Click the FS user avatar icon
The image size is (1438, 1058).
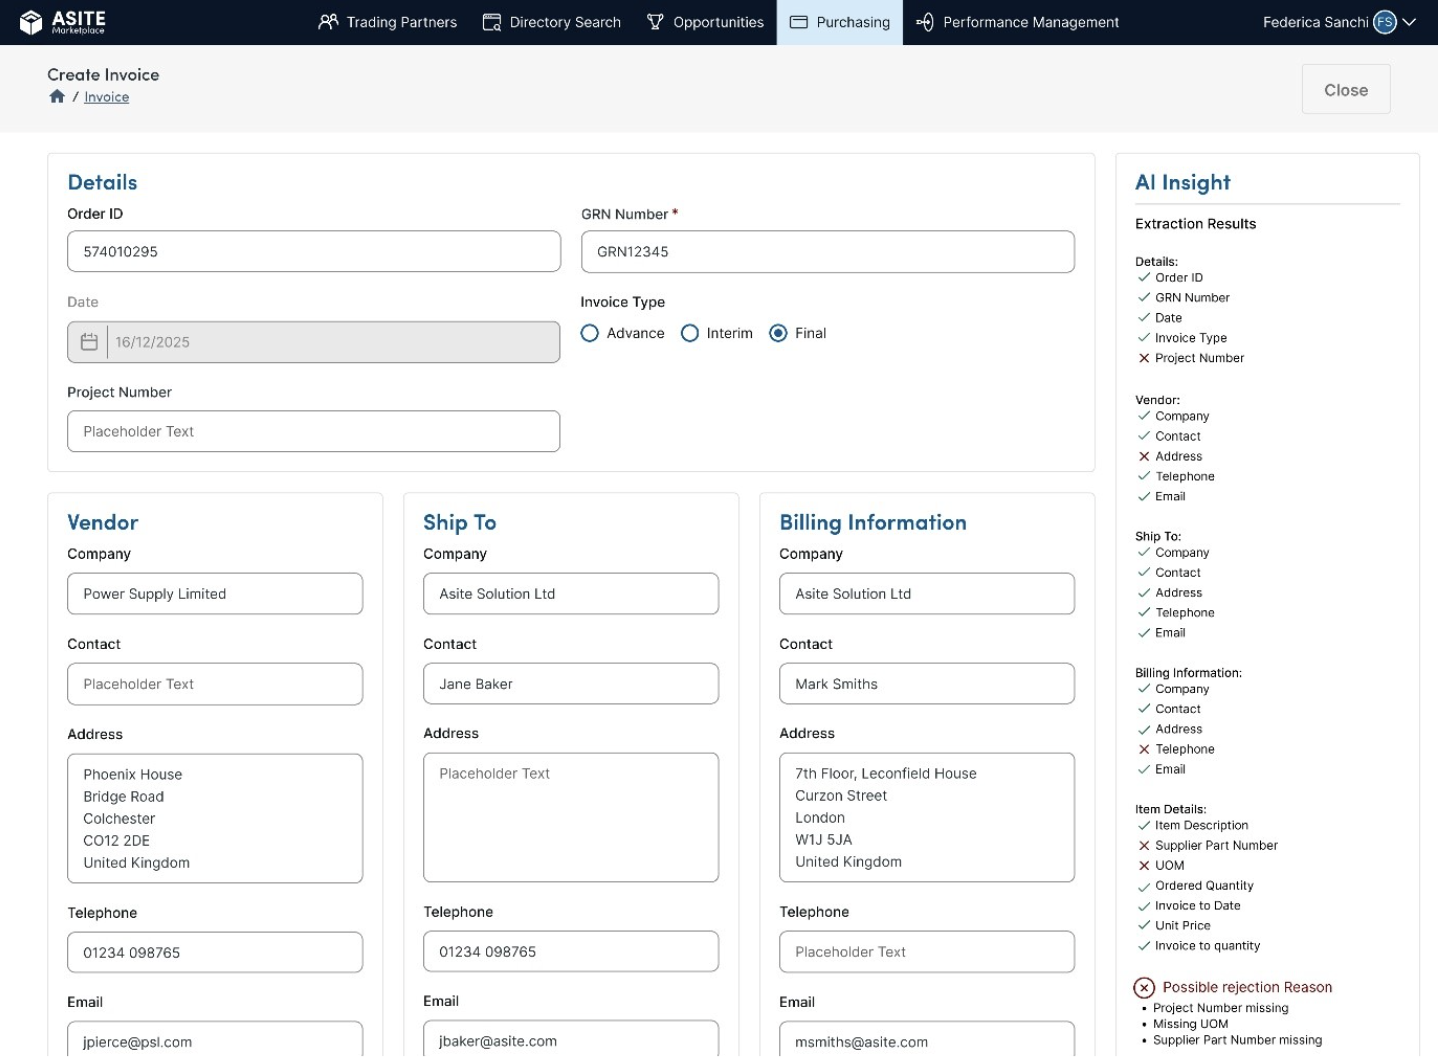point(1384,22)
